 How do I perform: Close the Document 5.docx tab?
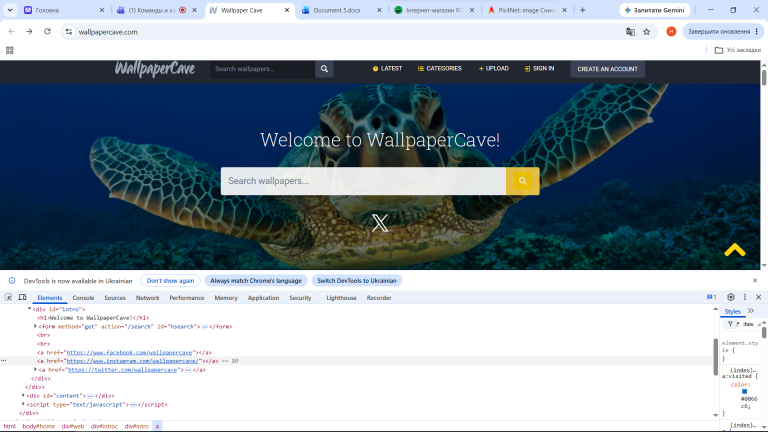(x=379, y=10)
